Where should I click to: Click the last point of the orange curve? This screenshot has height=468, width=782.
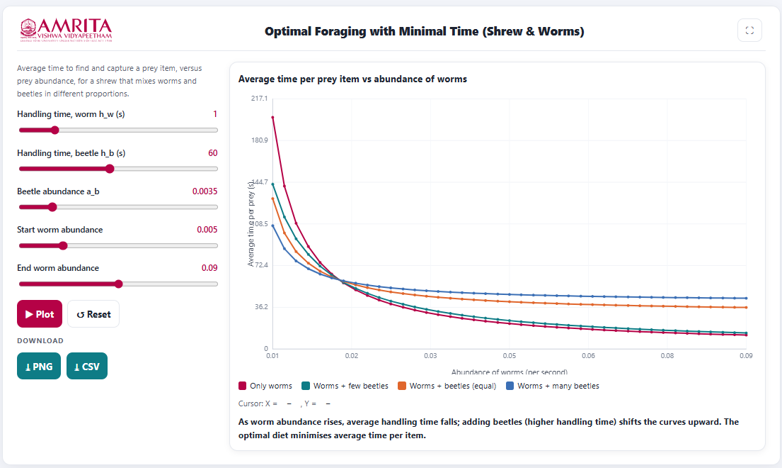coord(746,307)
